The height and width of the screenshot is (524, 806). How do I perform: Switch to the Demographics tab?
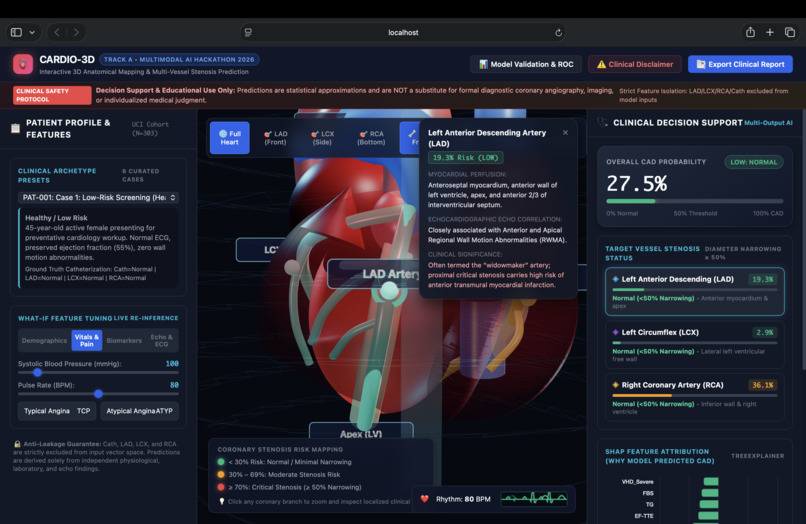click(44, 340)
